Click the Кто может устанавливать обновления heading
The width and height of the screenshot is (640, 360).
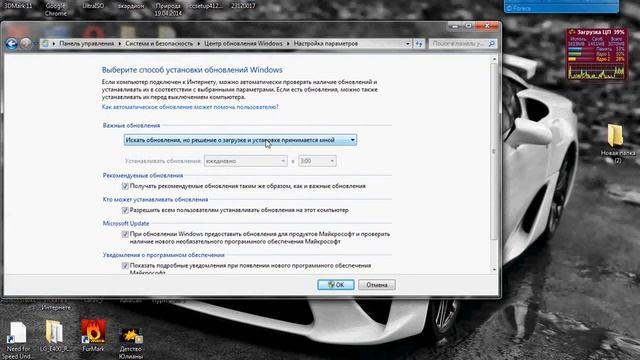point(156,200)
